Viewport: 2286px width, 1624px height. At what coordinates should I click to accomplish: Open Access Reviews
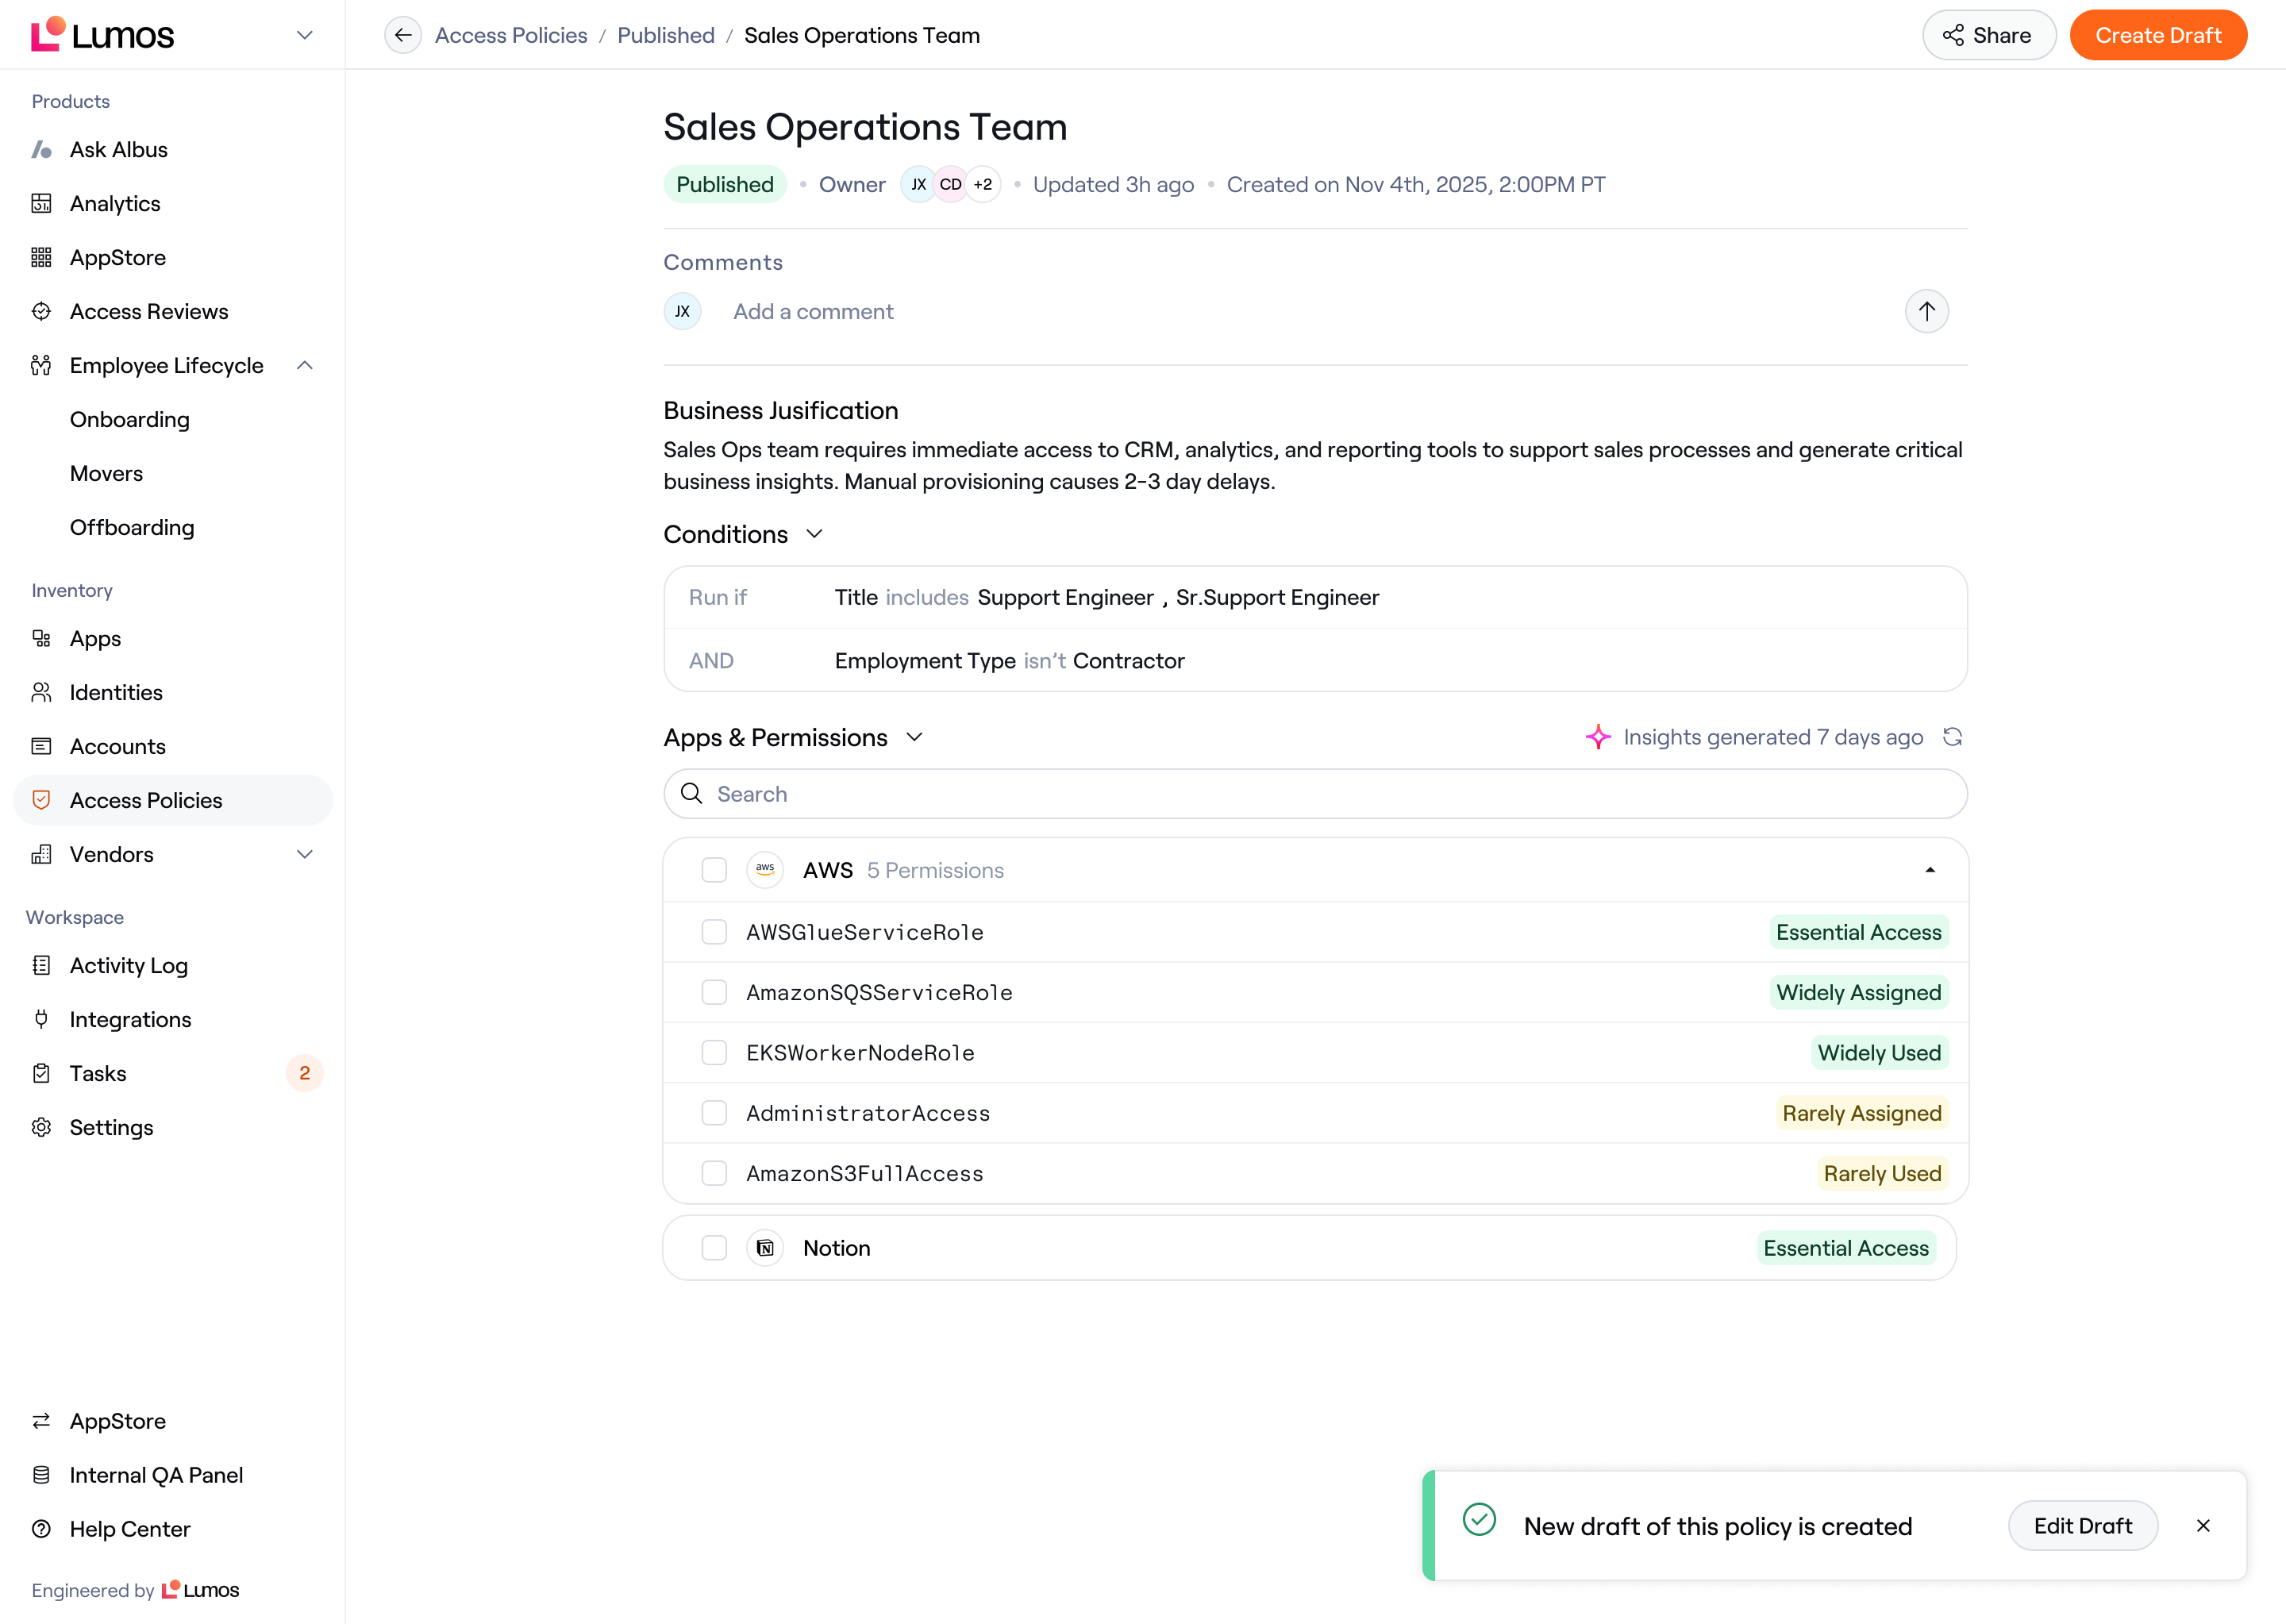pos(148,312)
